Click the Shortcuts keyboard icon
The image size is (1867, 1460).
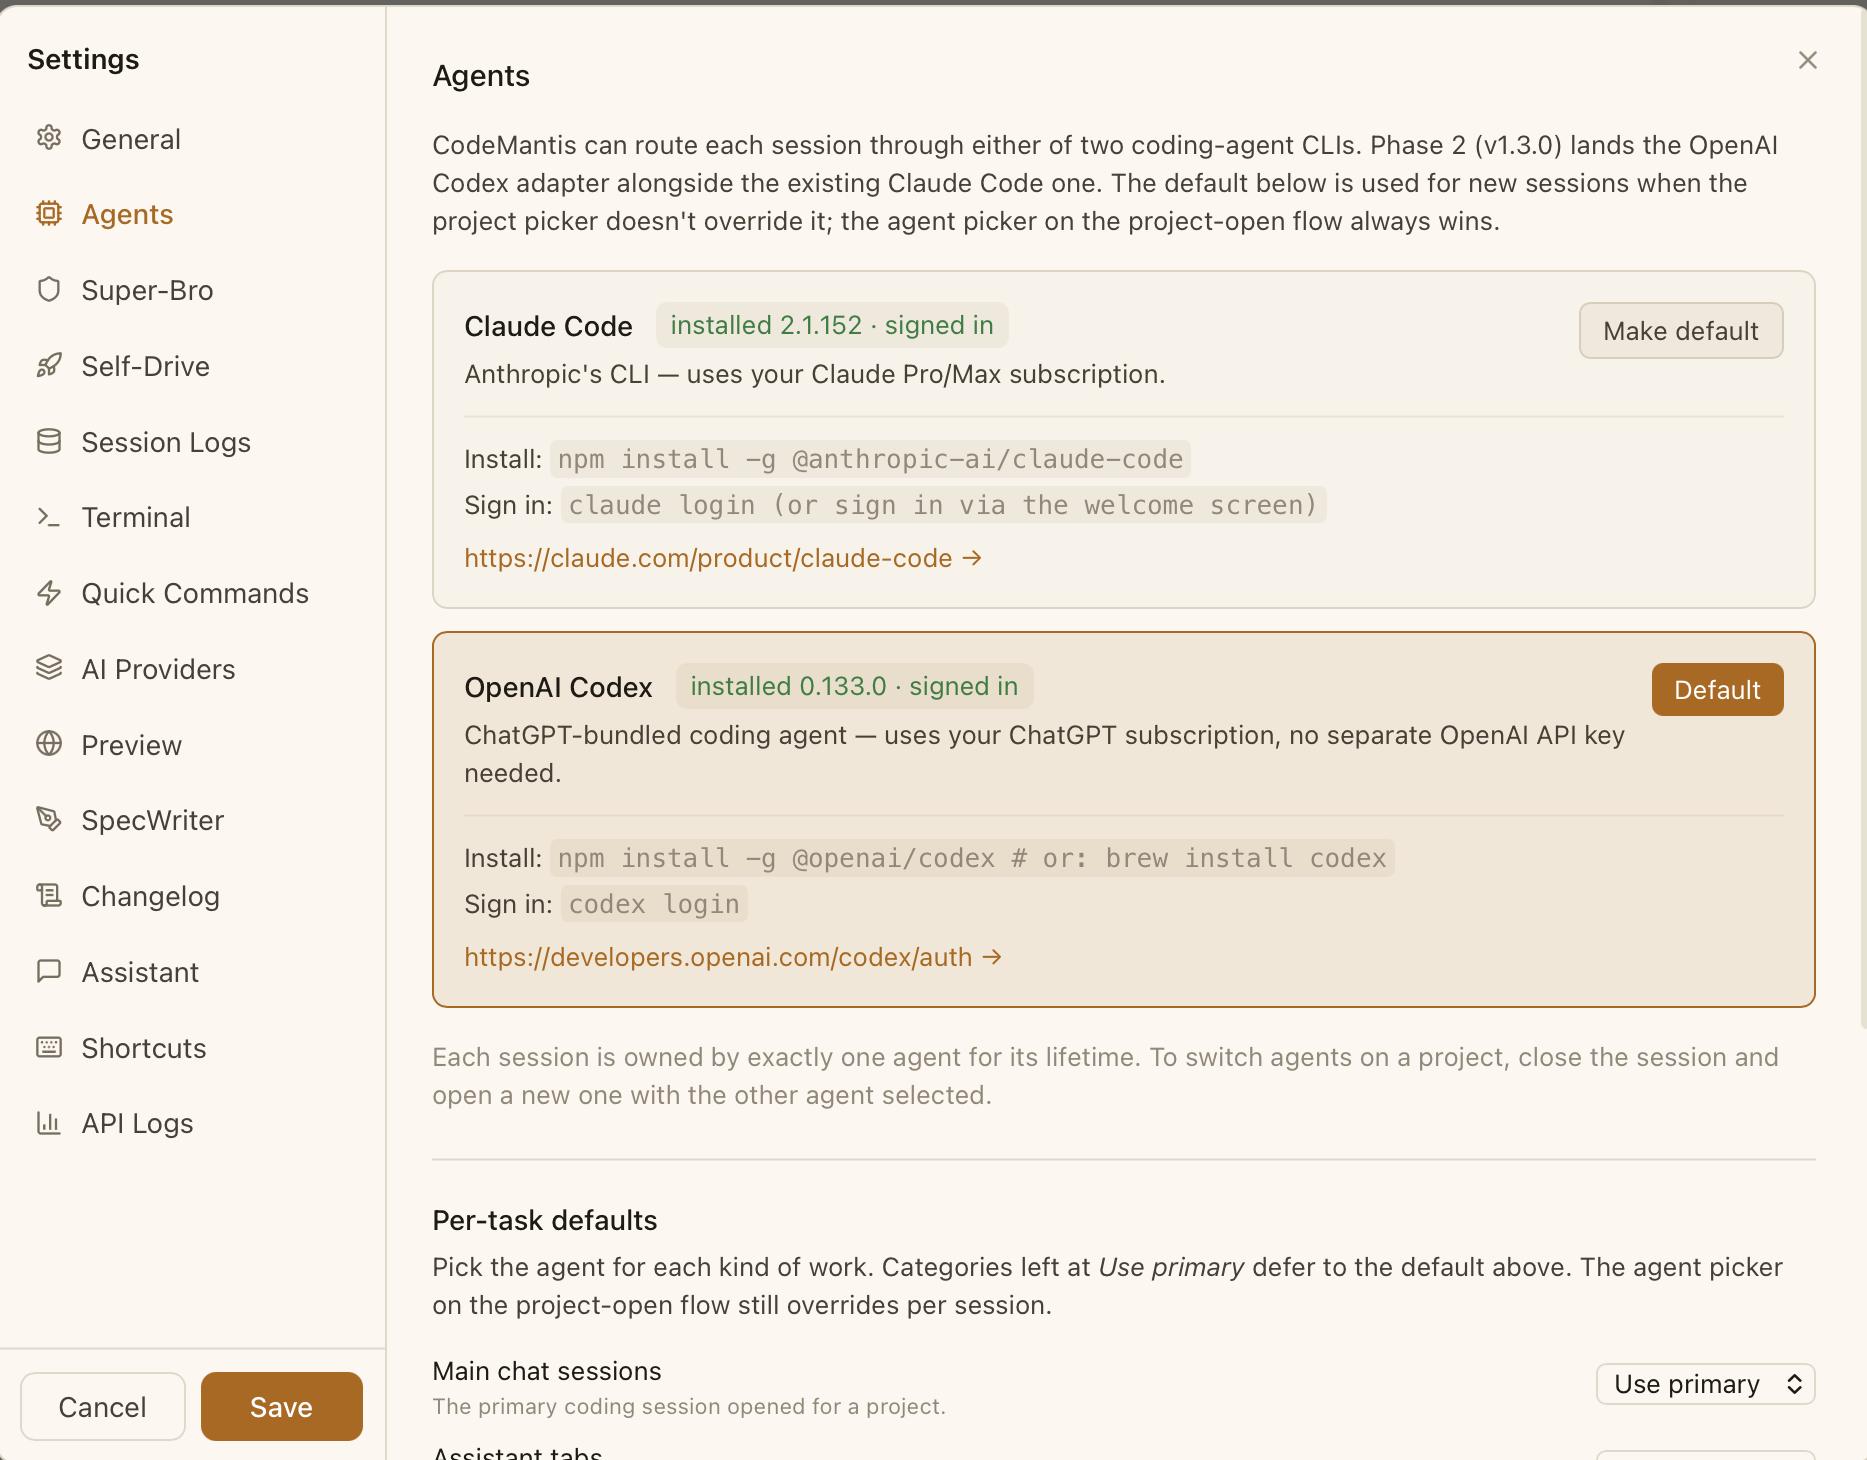tap(49, 1047)
